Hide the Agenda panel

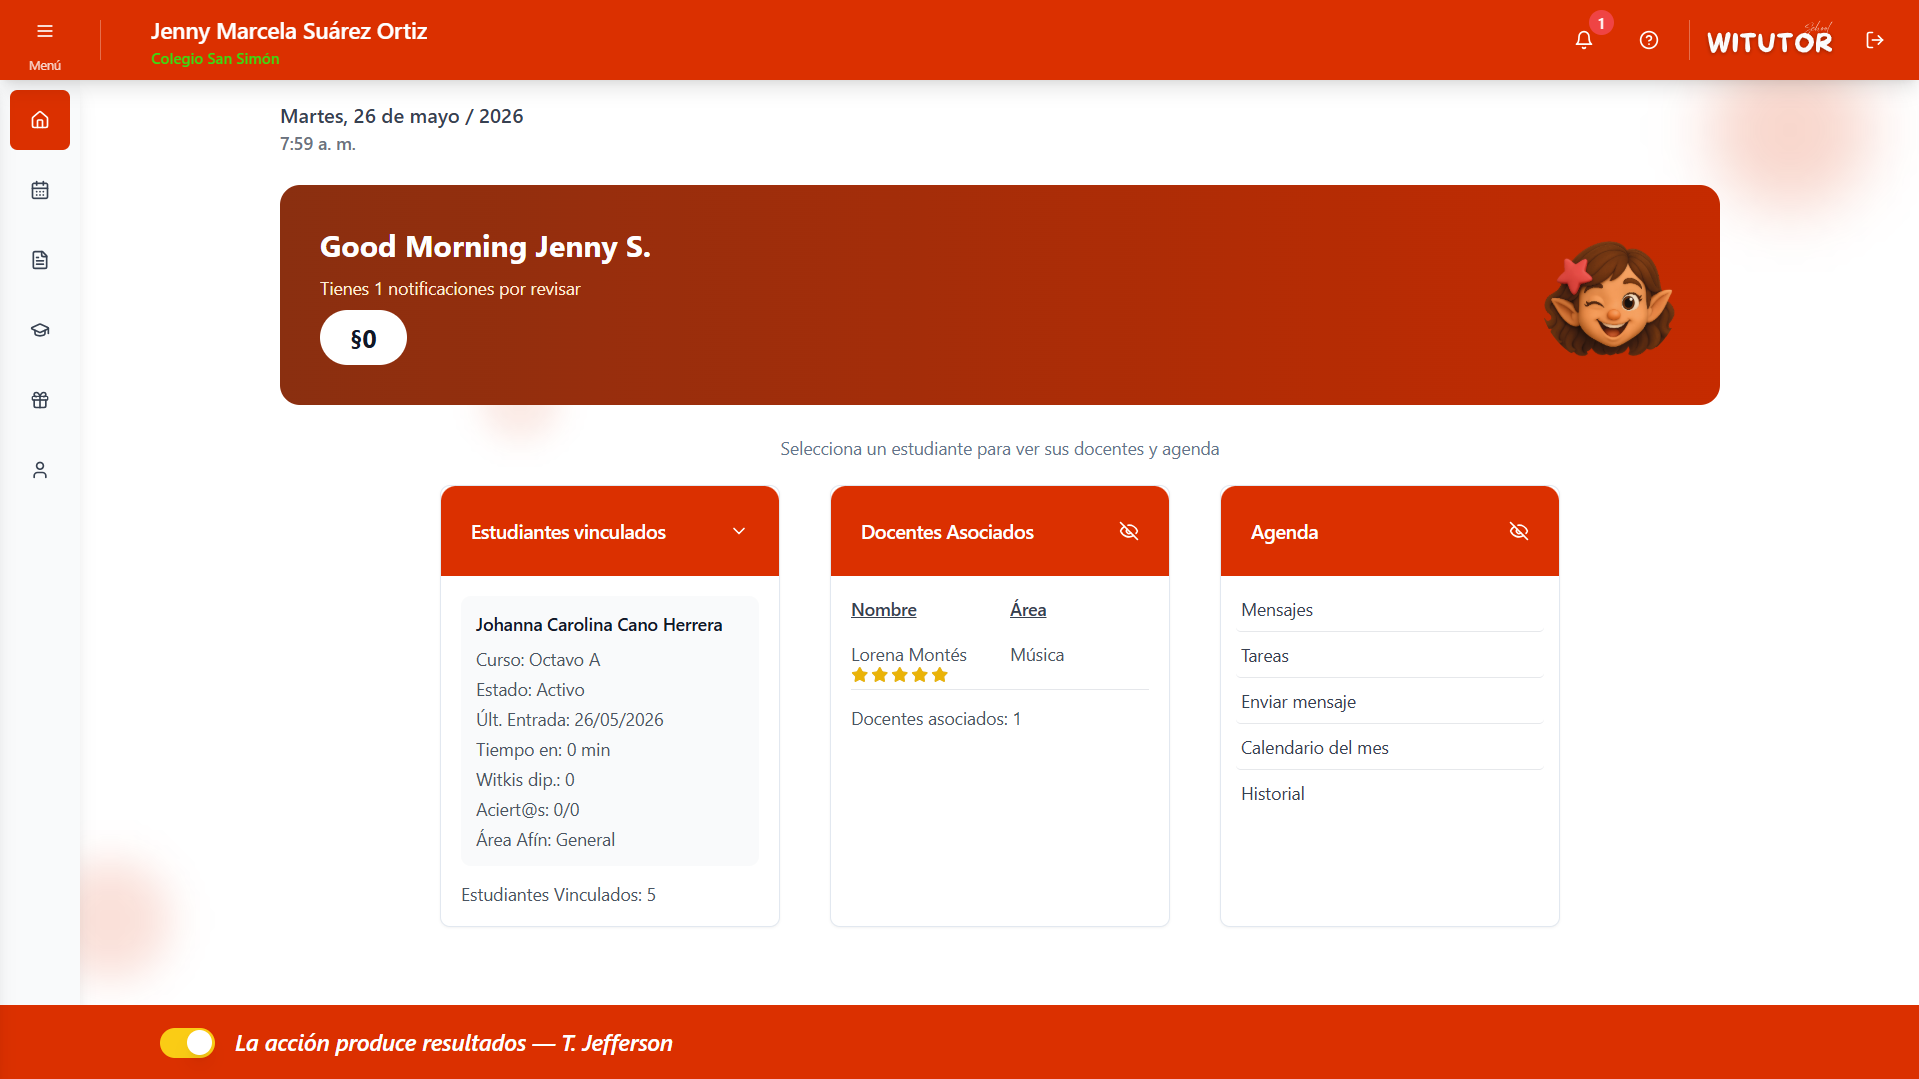(1519, 531)
